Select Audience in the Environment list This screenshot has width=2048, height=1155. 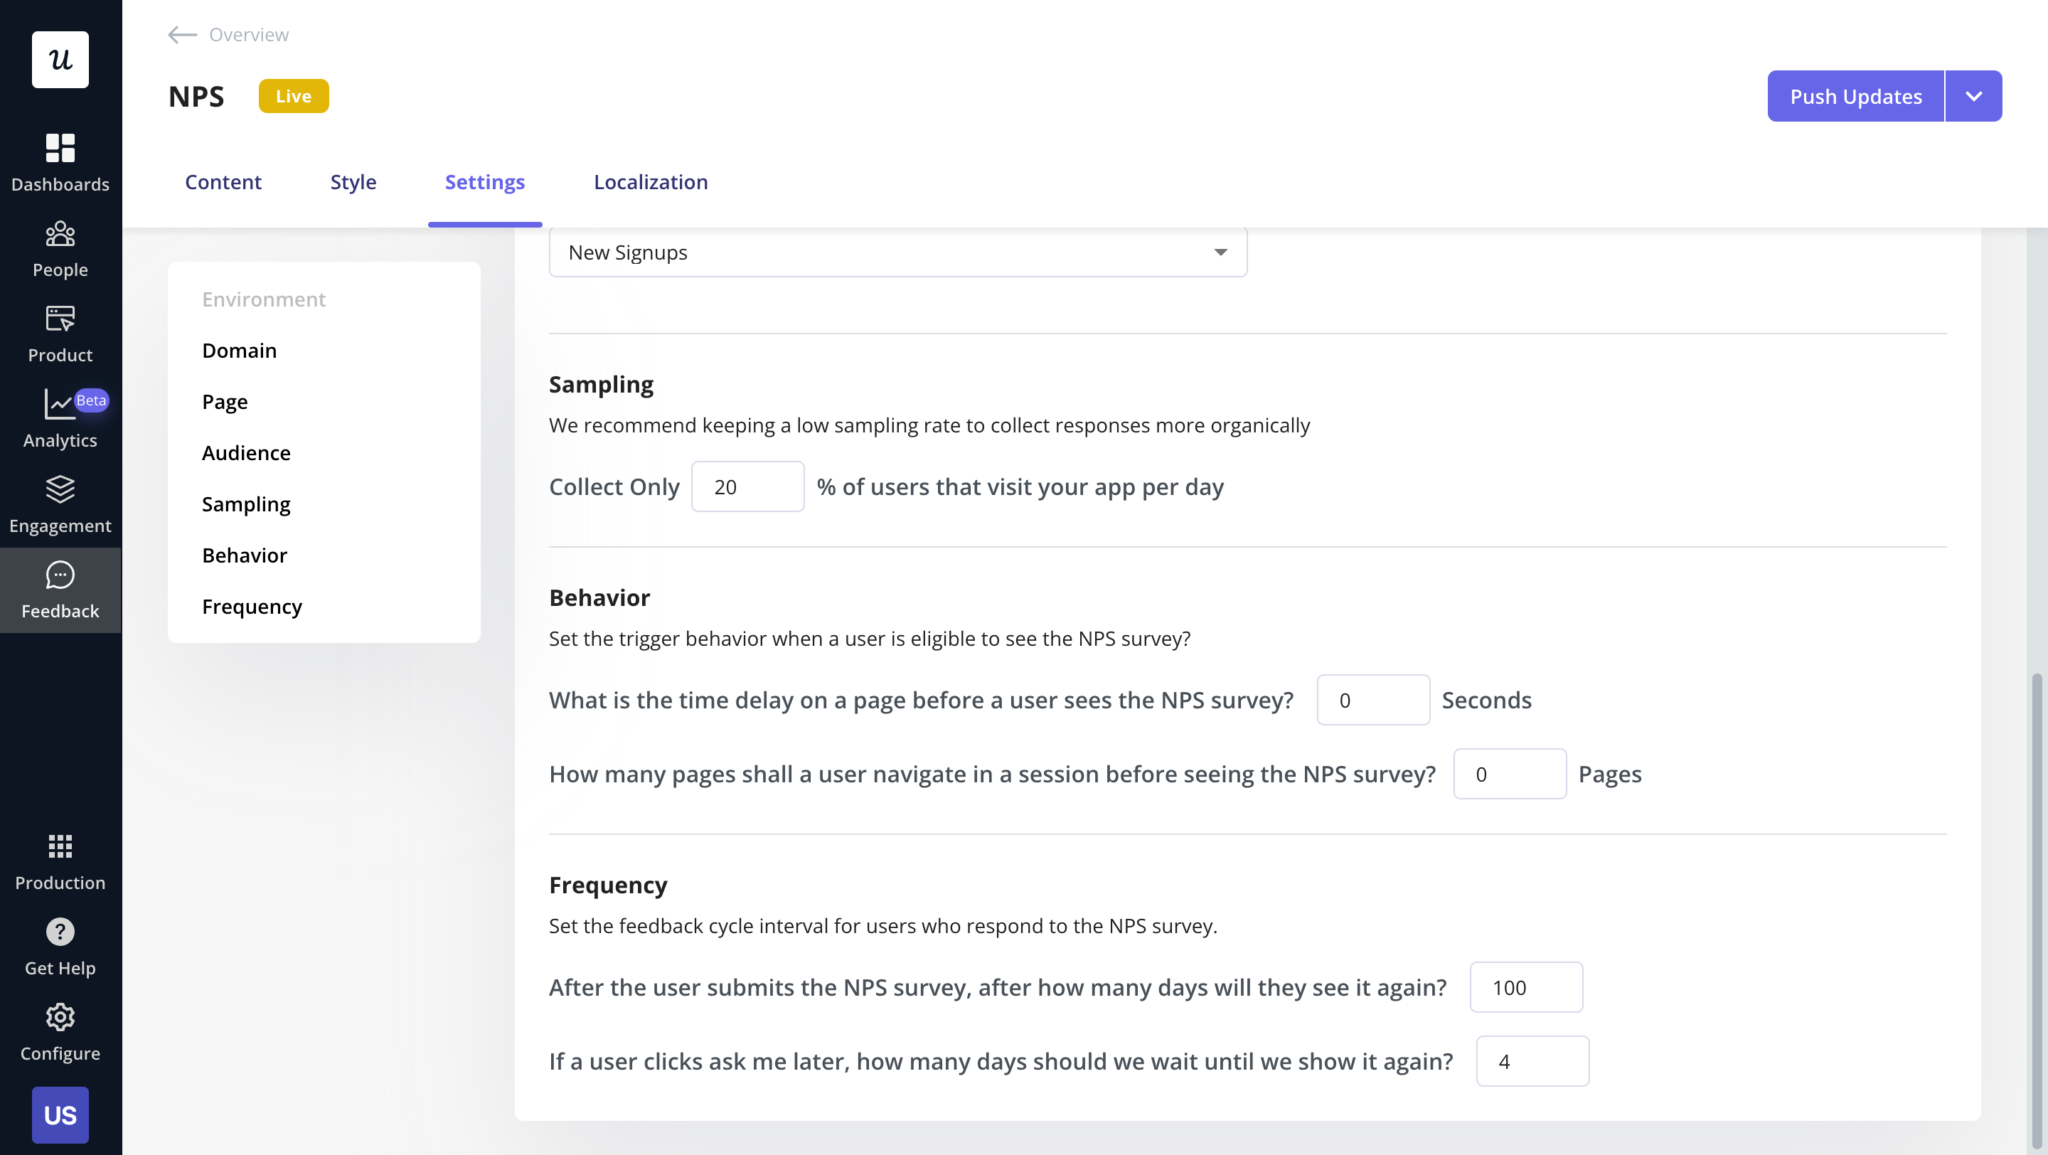[x=246, y=452]
